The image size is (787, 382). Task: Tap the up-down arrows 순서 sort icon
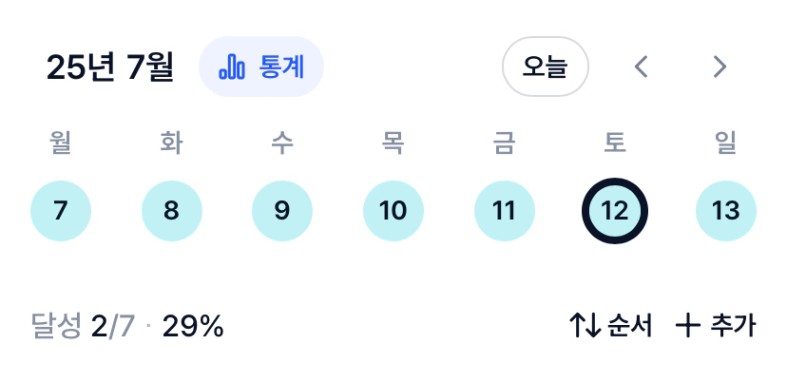tap(585, 326)
